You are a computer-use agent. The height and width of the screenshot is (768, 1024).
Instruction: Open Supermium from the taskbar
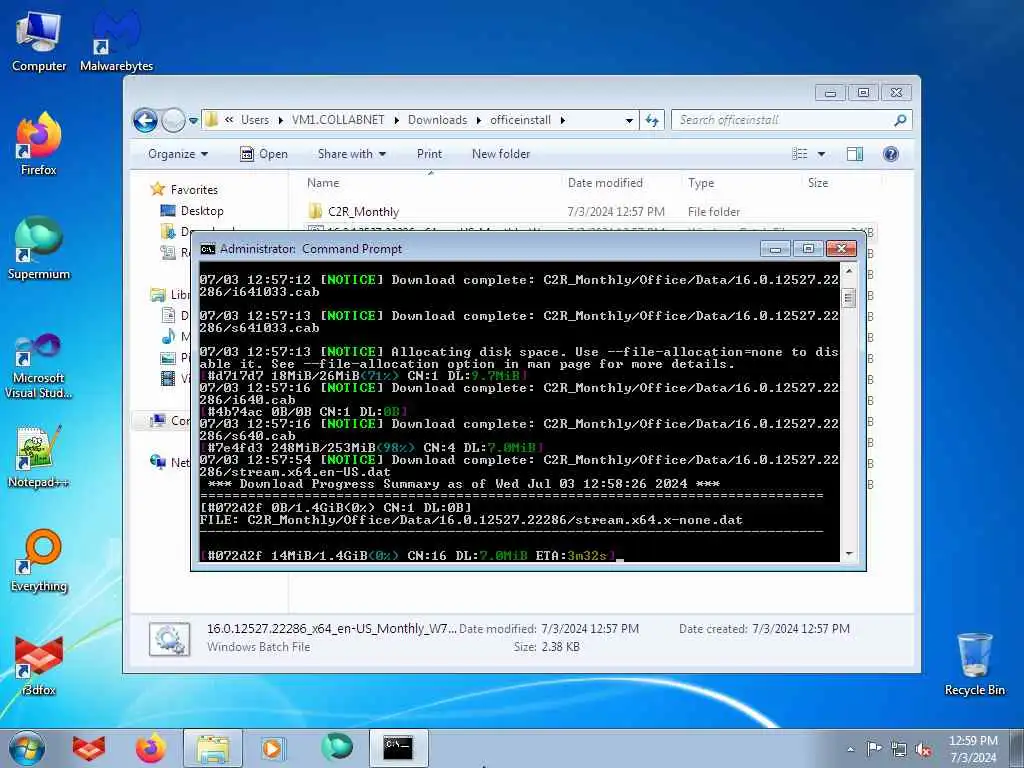pyautogui.click(x=337, y=747)
